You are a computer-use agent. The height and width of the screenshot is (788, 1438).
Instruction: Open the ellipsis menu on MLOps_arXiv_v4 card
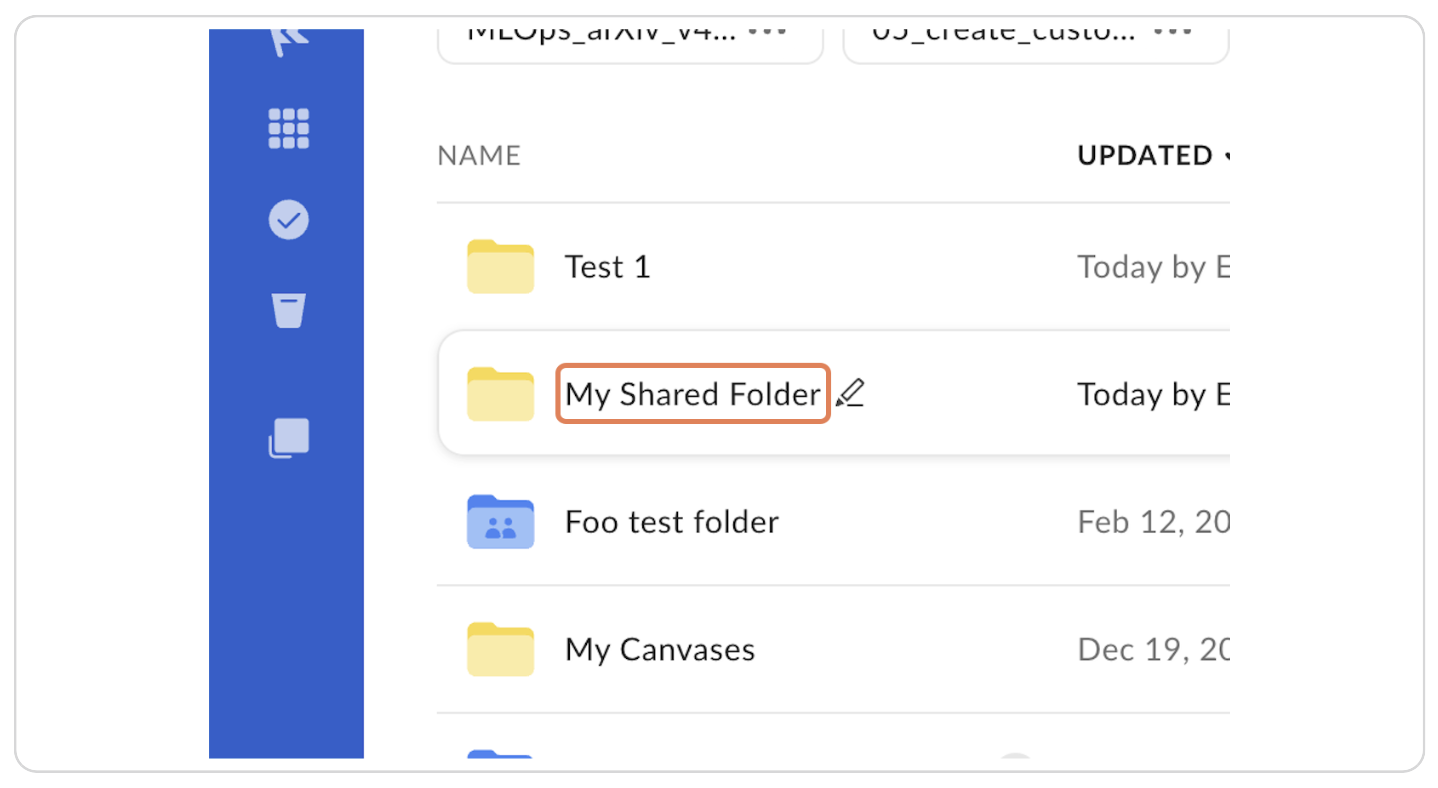(765, 30)
